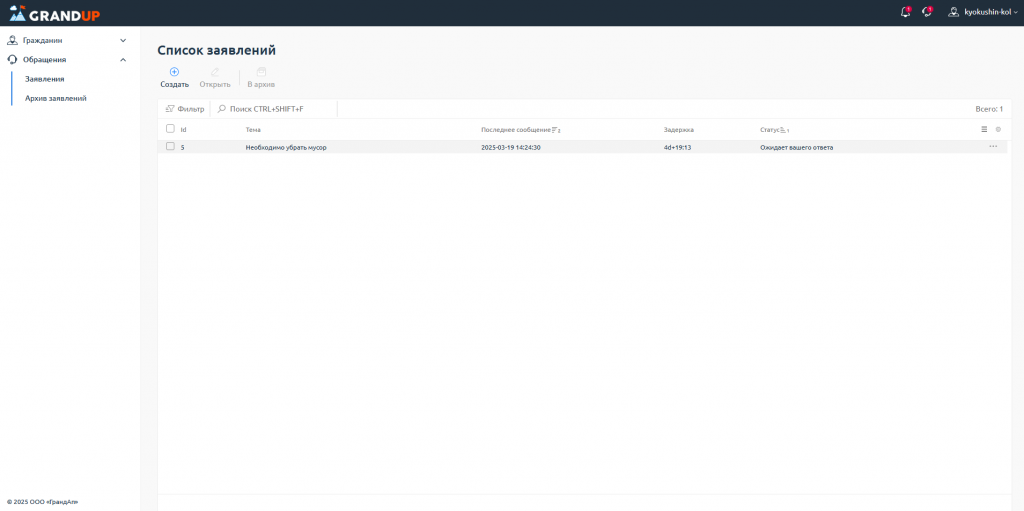Screen dimensions: 1024x511
Task: Click the Фильтр filter button
Action: pos(185,108)
